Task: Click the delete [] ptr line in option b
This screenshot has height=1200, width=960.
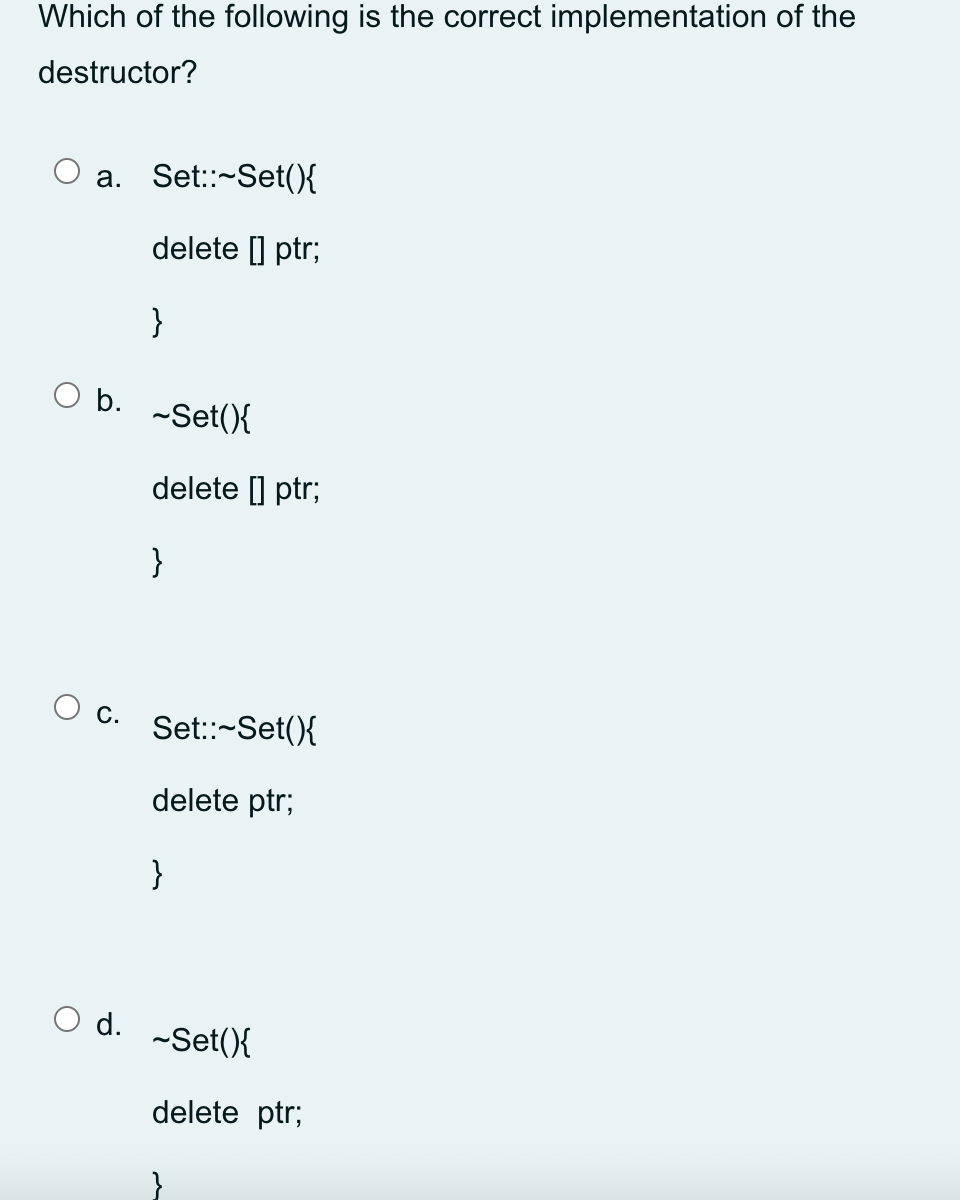Action: 236,488
